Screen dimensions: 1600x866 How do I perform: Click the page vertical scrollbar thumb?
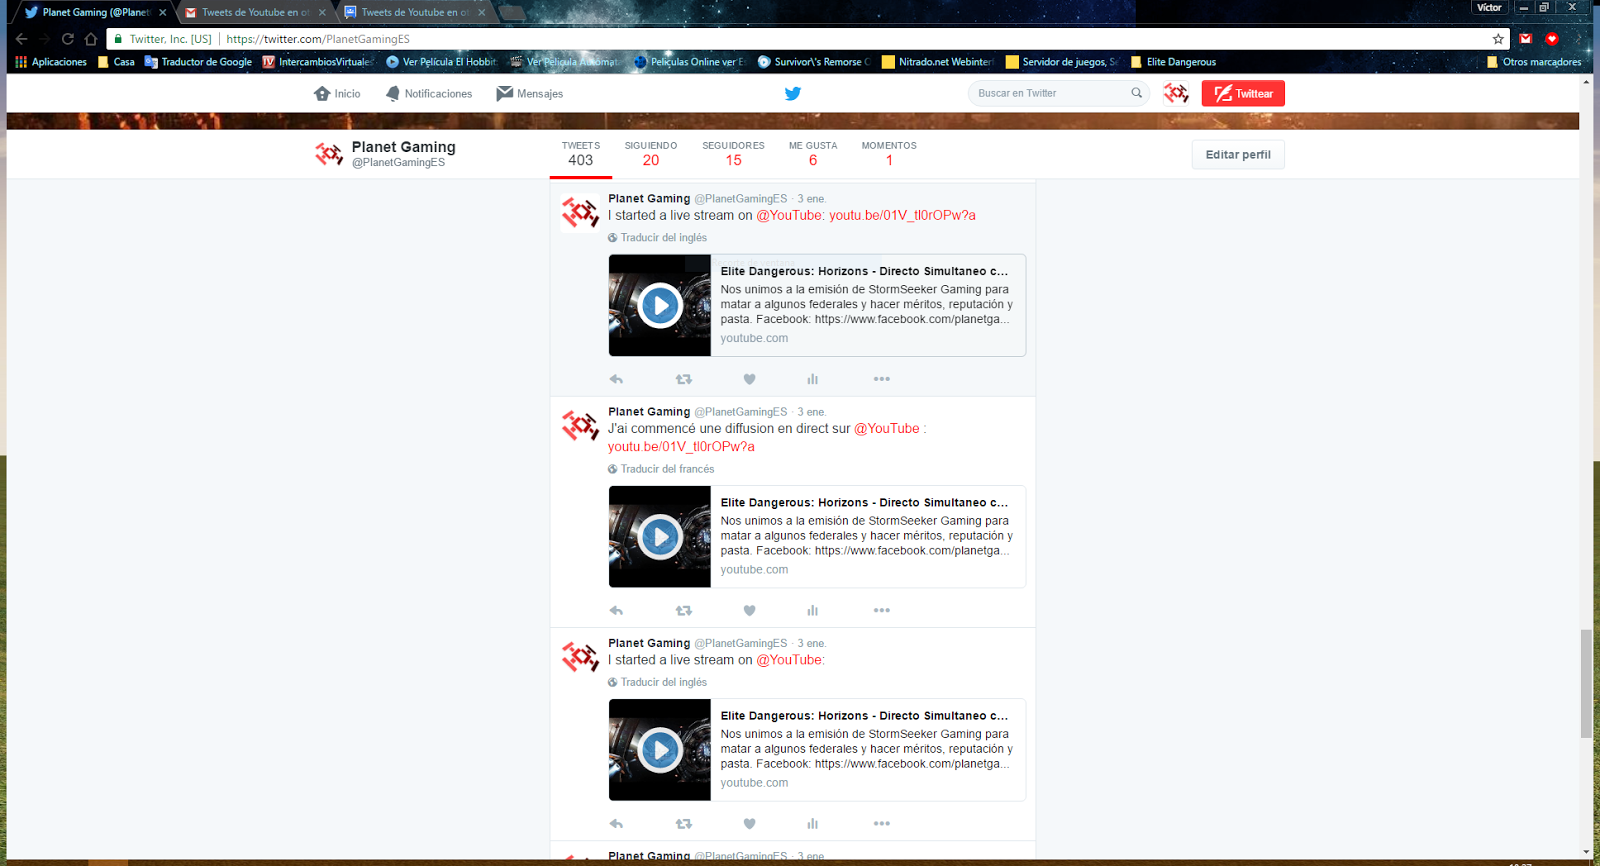[x=1586, y=684]
